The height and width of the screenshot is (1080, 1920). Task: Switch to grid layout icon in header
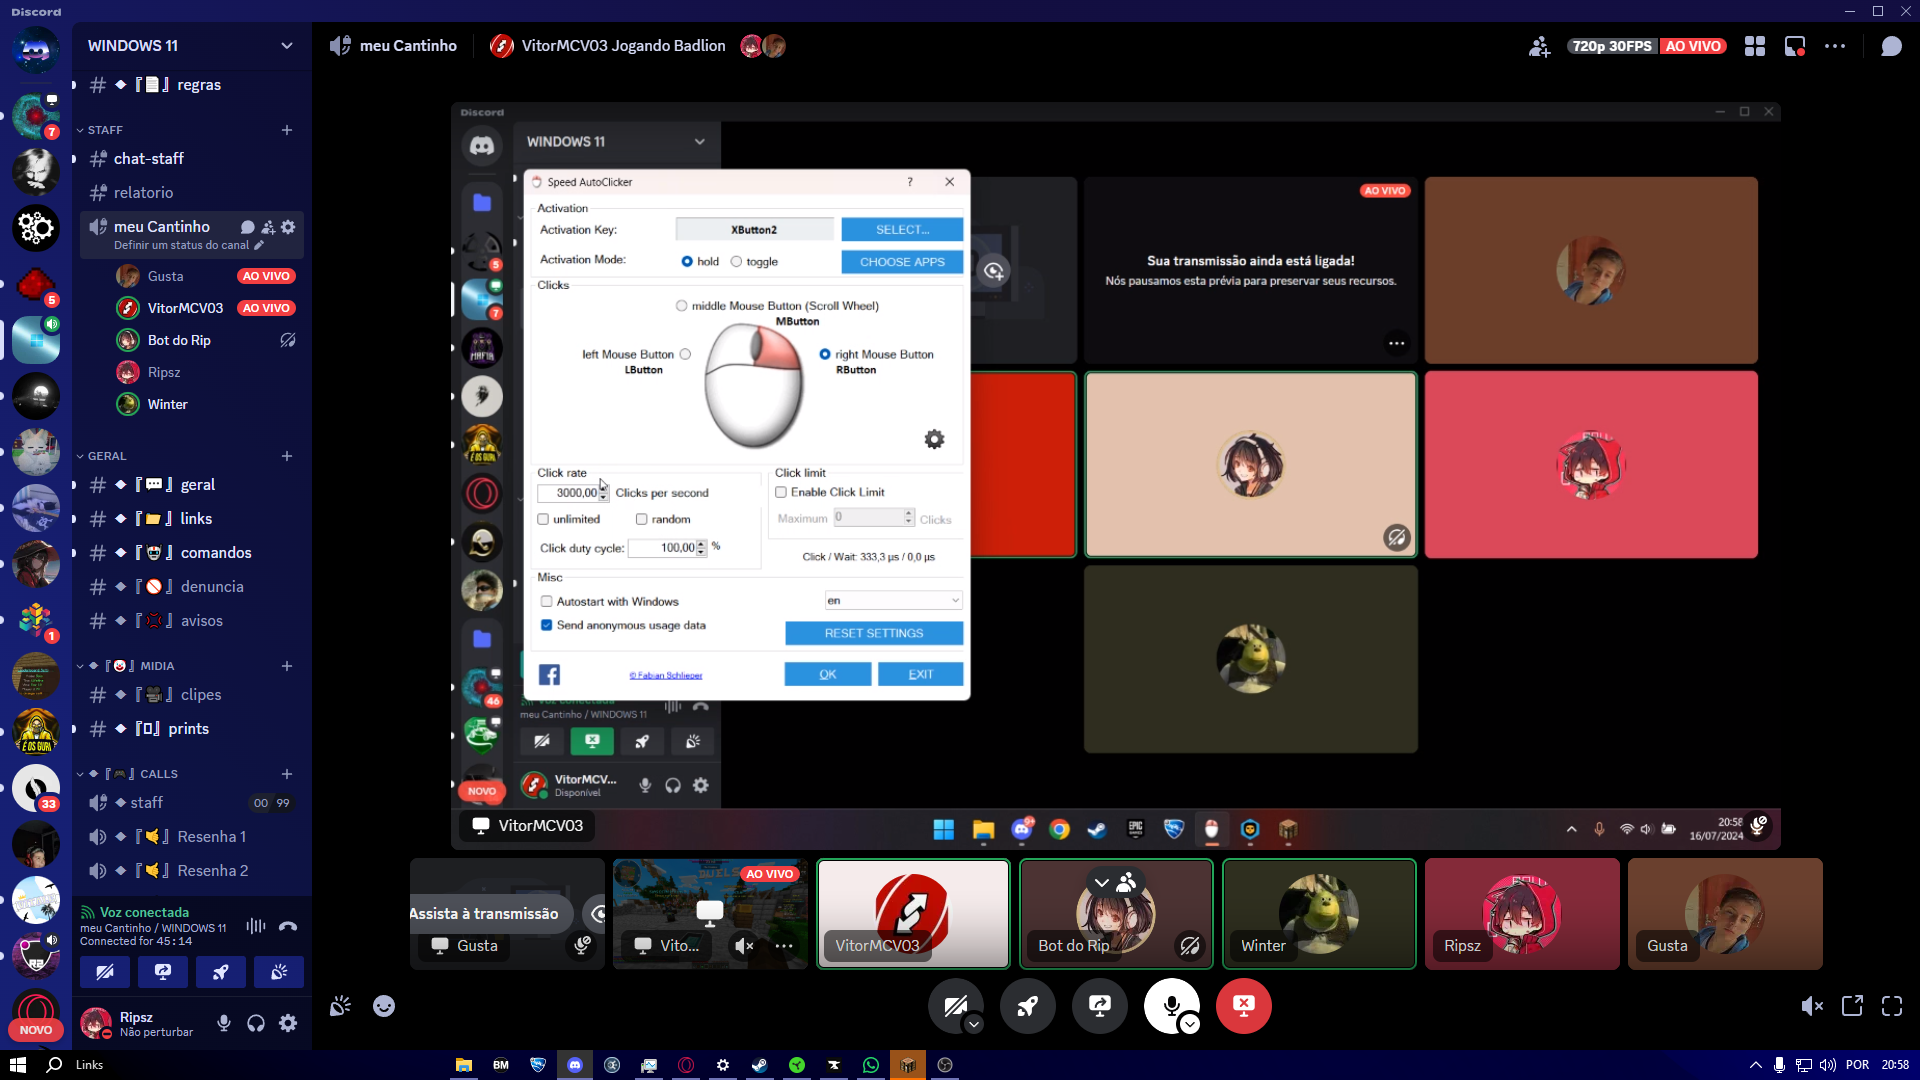(x=1755, y=46)
